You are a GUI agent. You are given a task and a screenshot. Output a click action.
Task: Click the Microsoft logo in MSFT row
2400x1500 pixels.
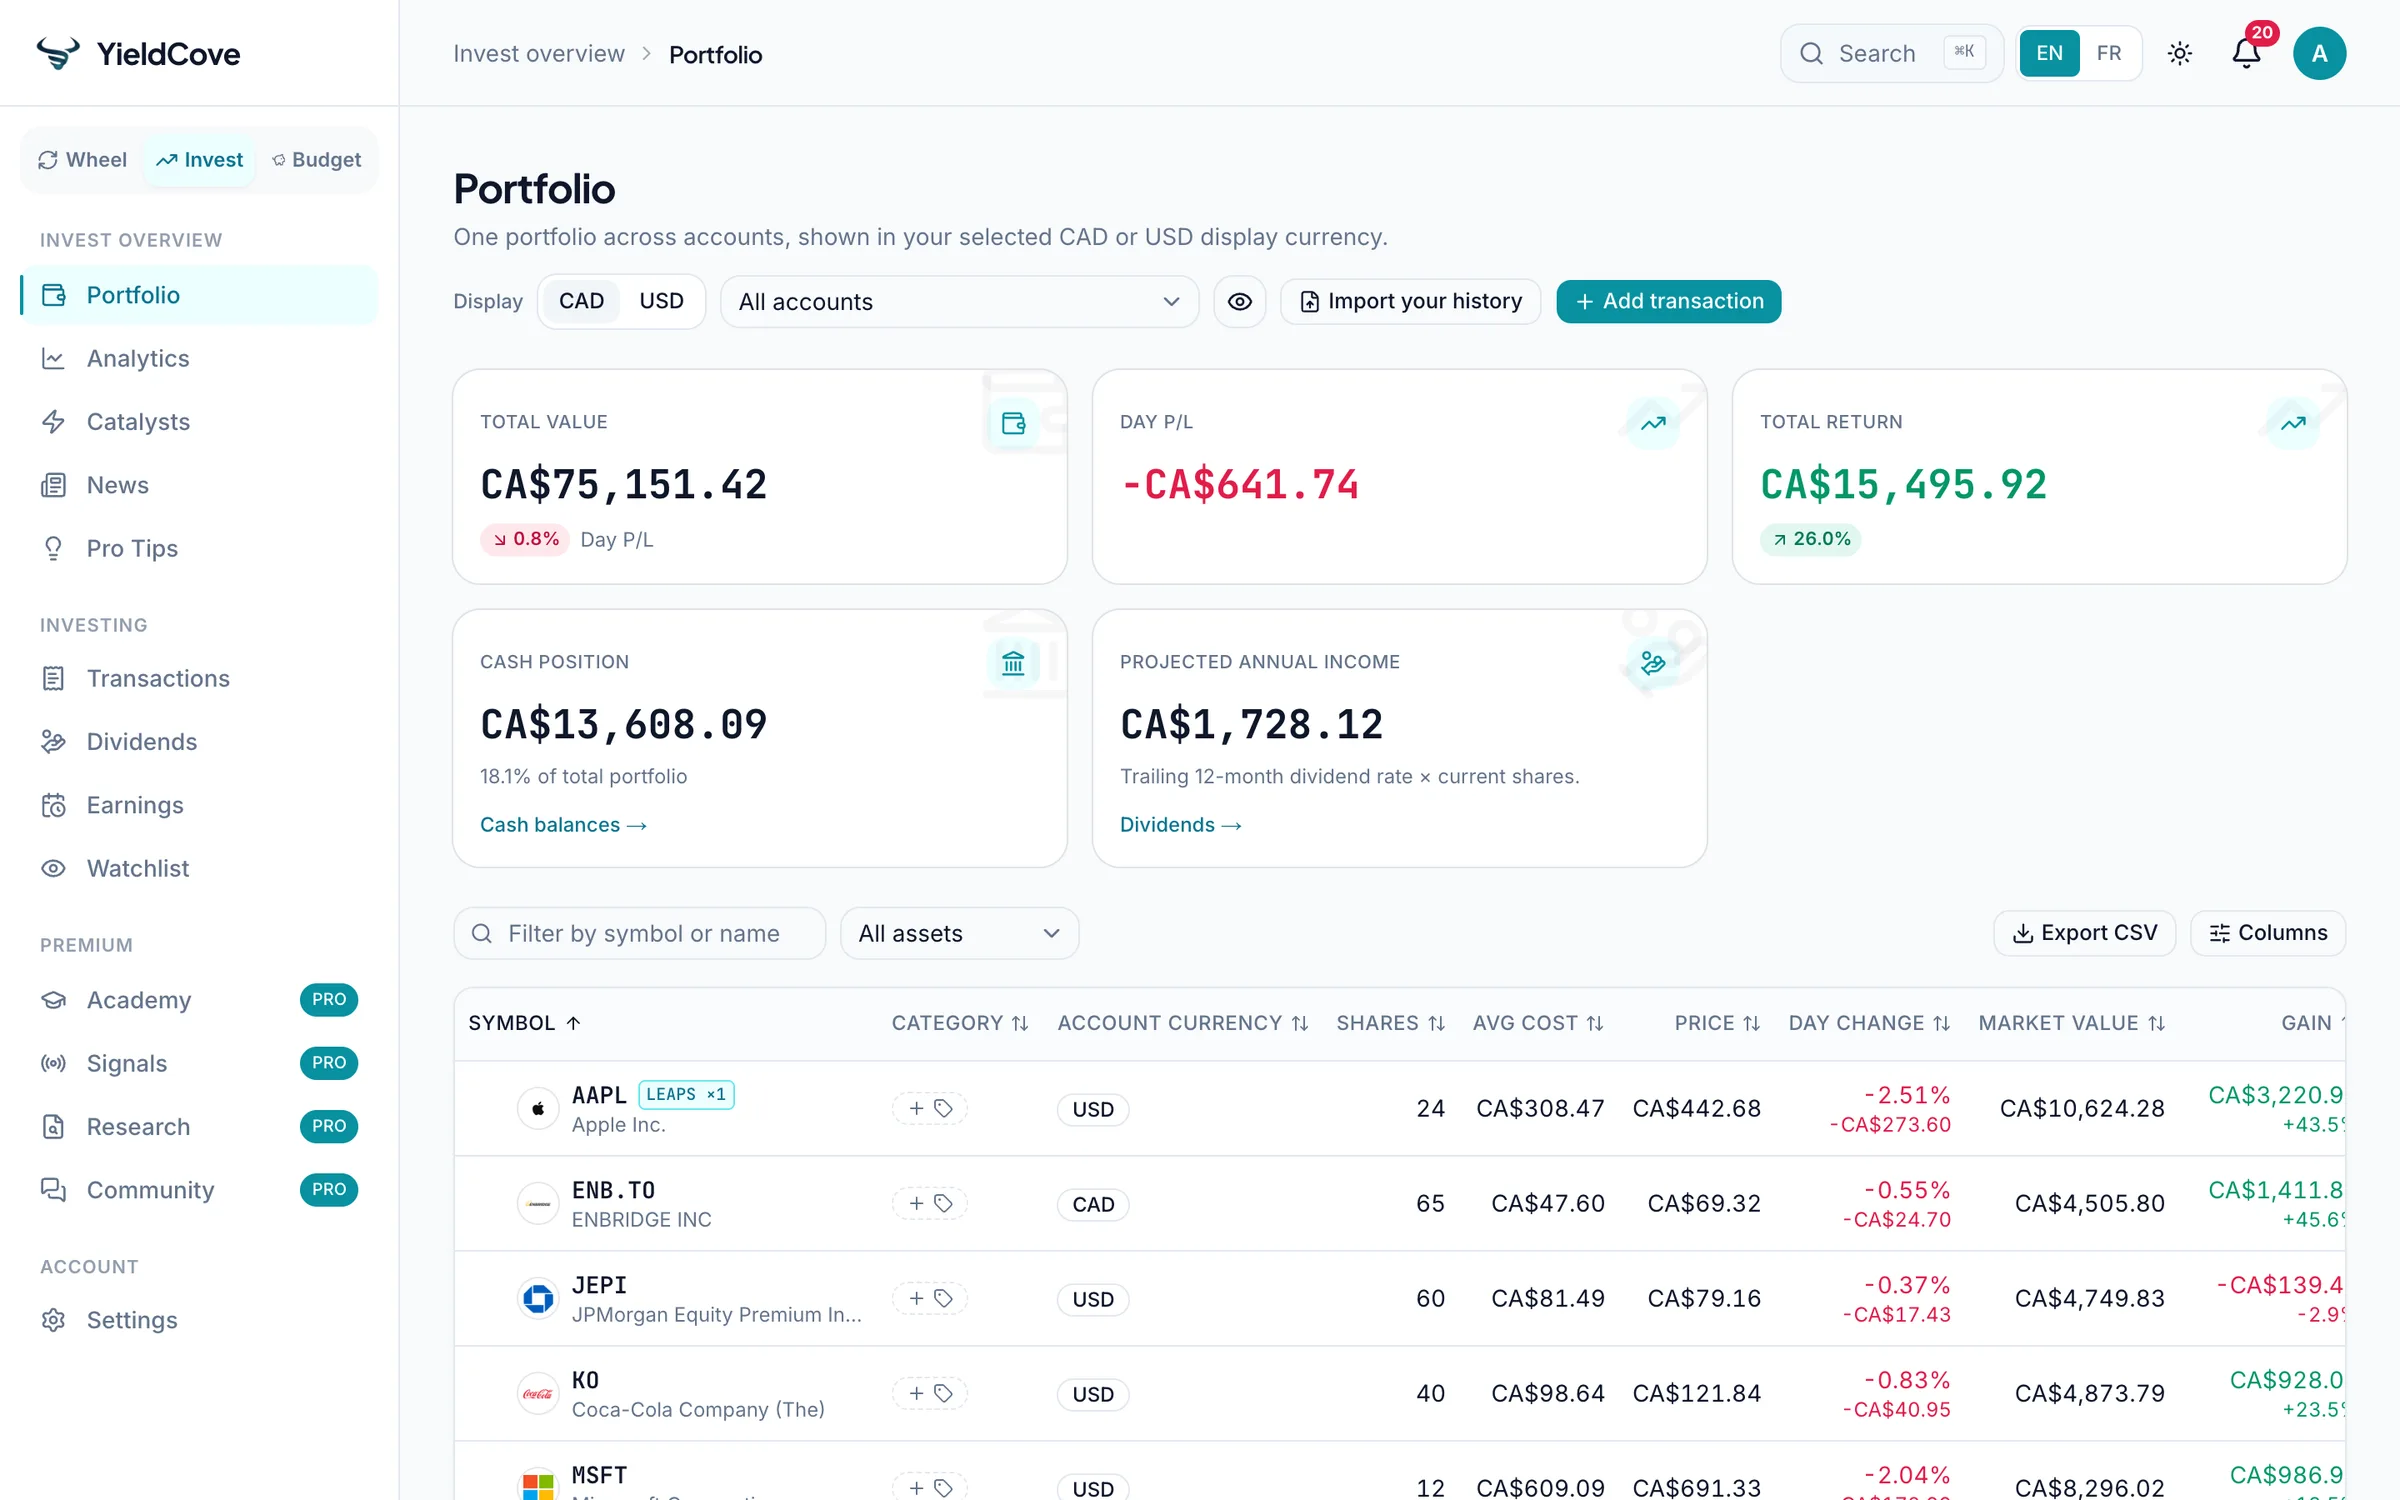(x=538, y=1485)
